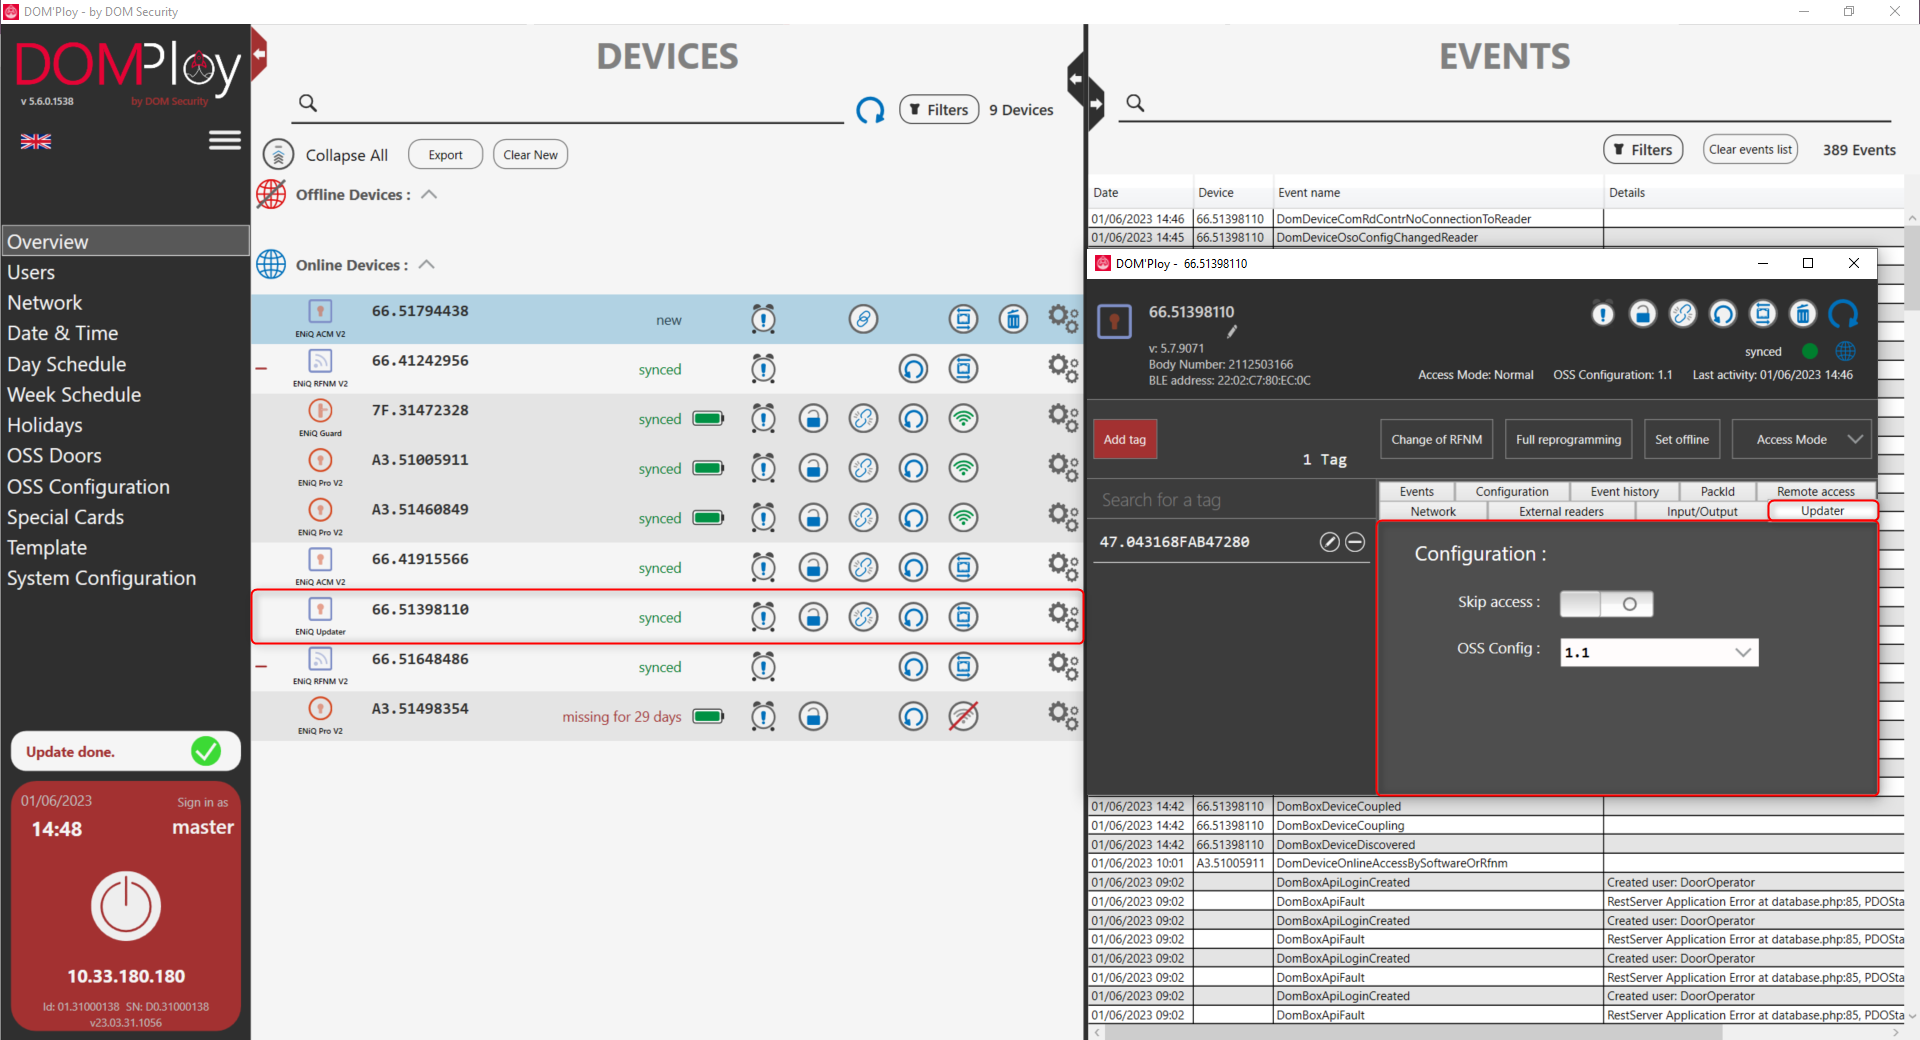Open the Access Mode dropdown
Image resolution: width=1920 pixels, height=1040 pixels.
[x=1801, y=439]
